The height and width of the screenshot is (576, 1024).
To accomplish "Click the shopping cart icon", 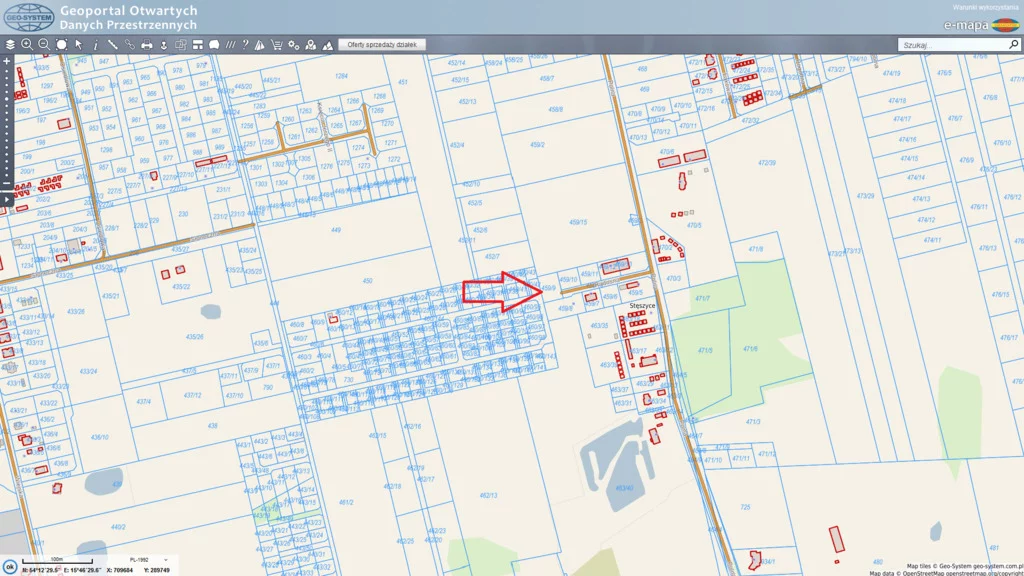I will click(276, 45).
